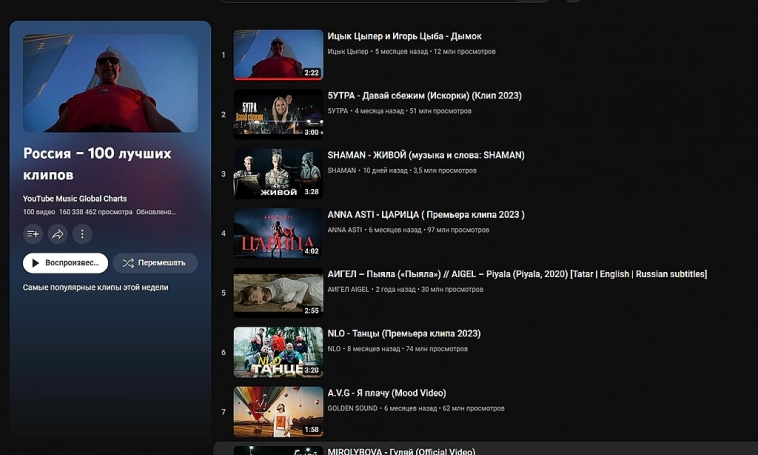Click '12 млн просмотров' under Дымок
Image resolution: width=758 pixels, height=455 pixels.
click(x=465, y=51)
